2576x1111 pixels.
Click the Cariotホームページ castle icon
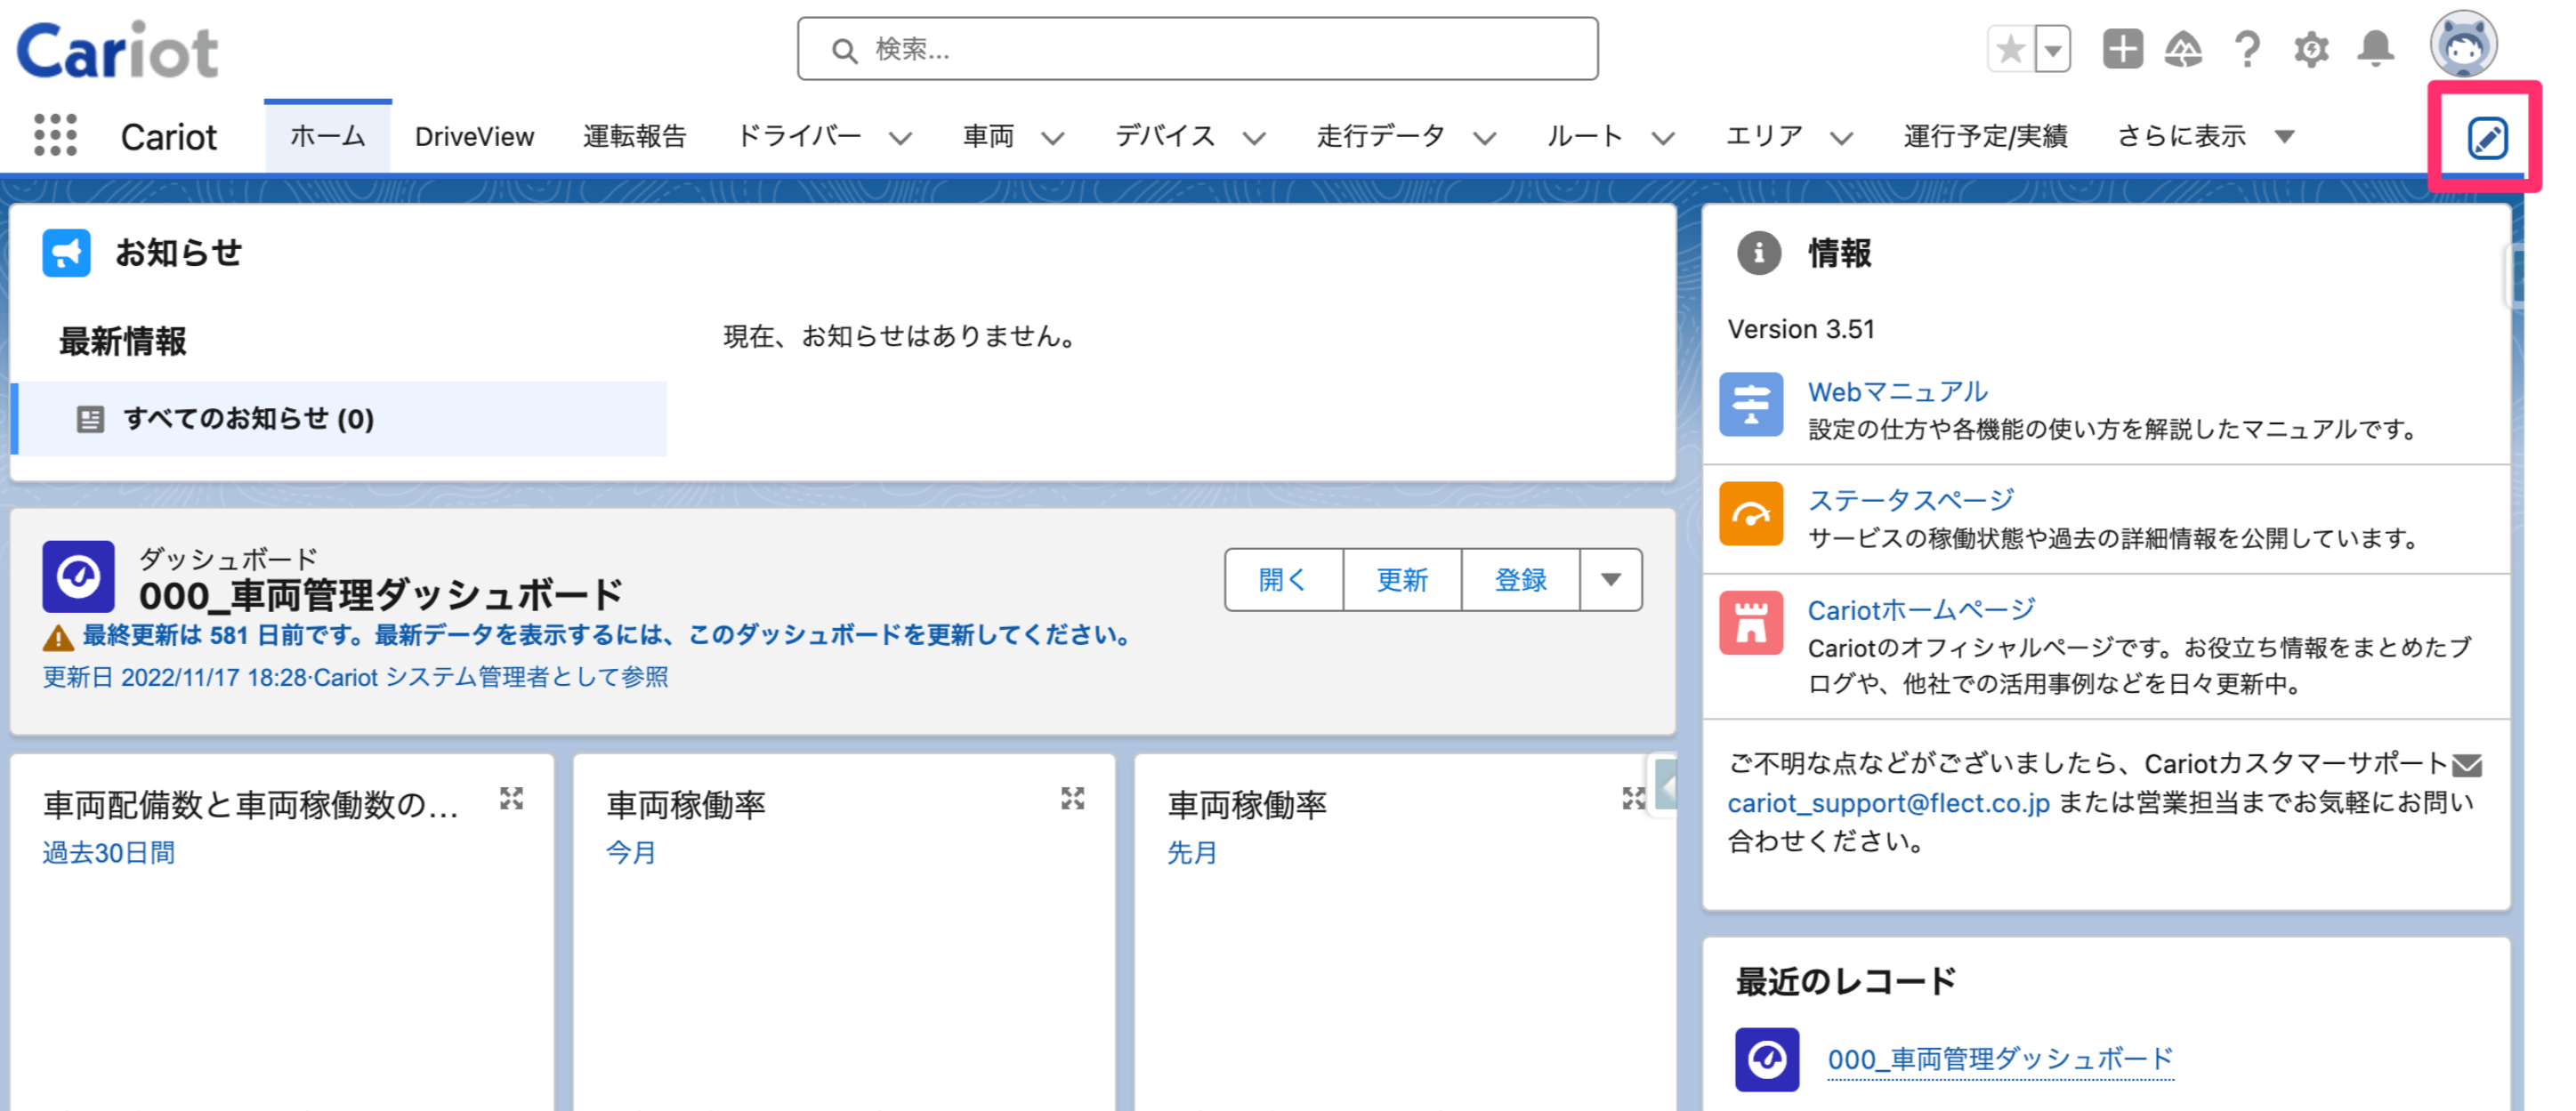click(x=1751, y=623)
